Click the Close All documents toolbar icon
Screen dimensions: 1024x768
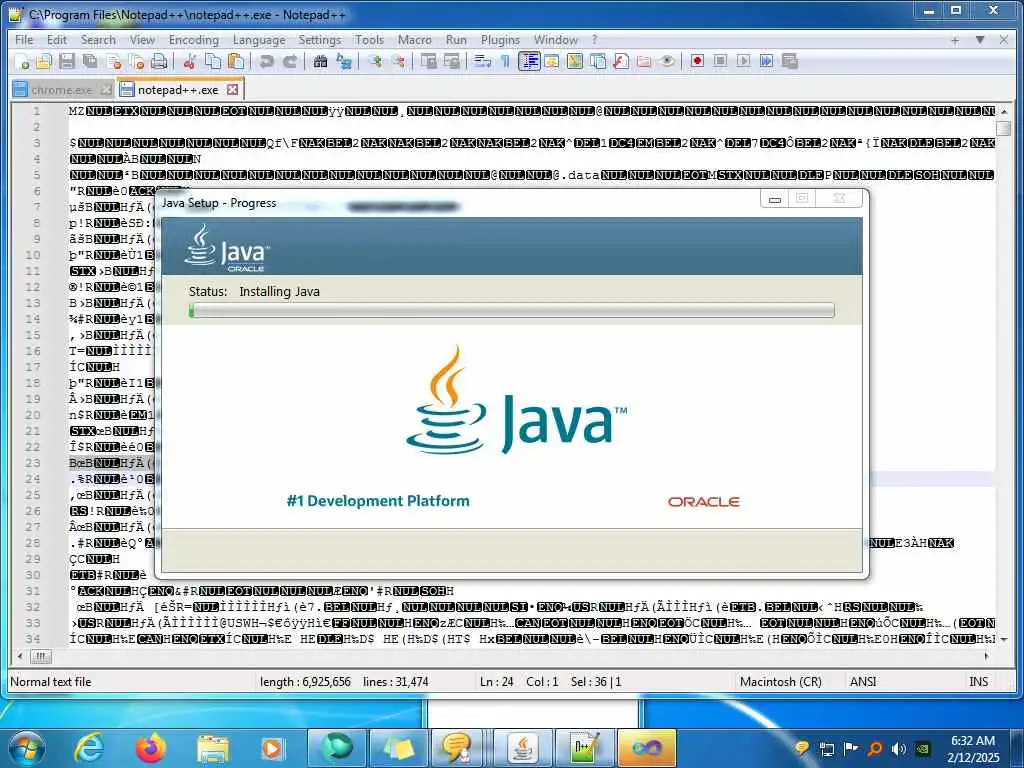(x=136, y=61)
